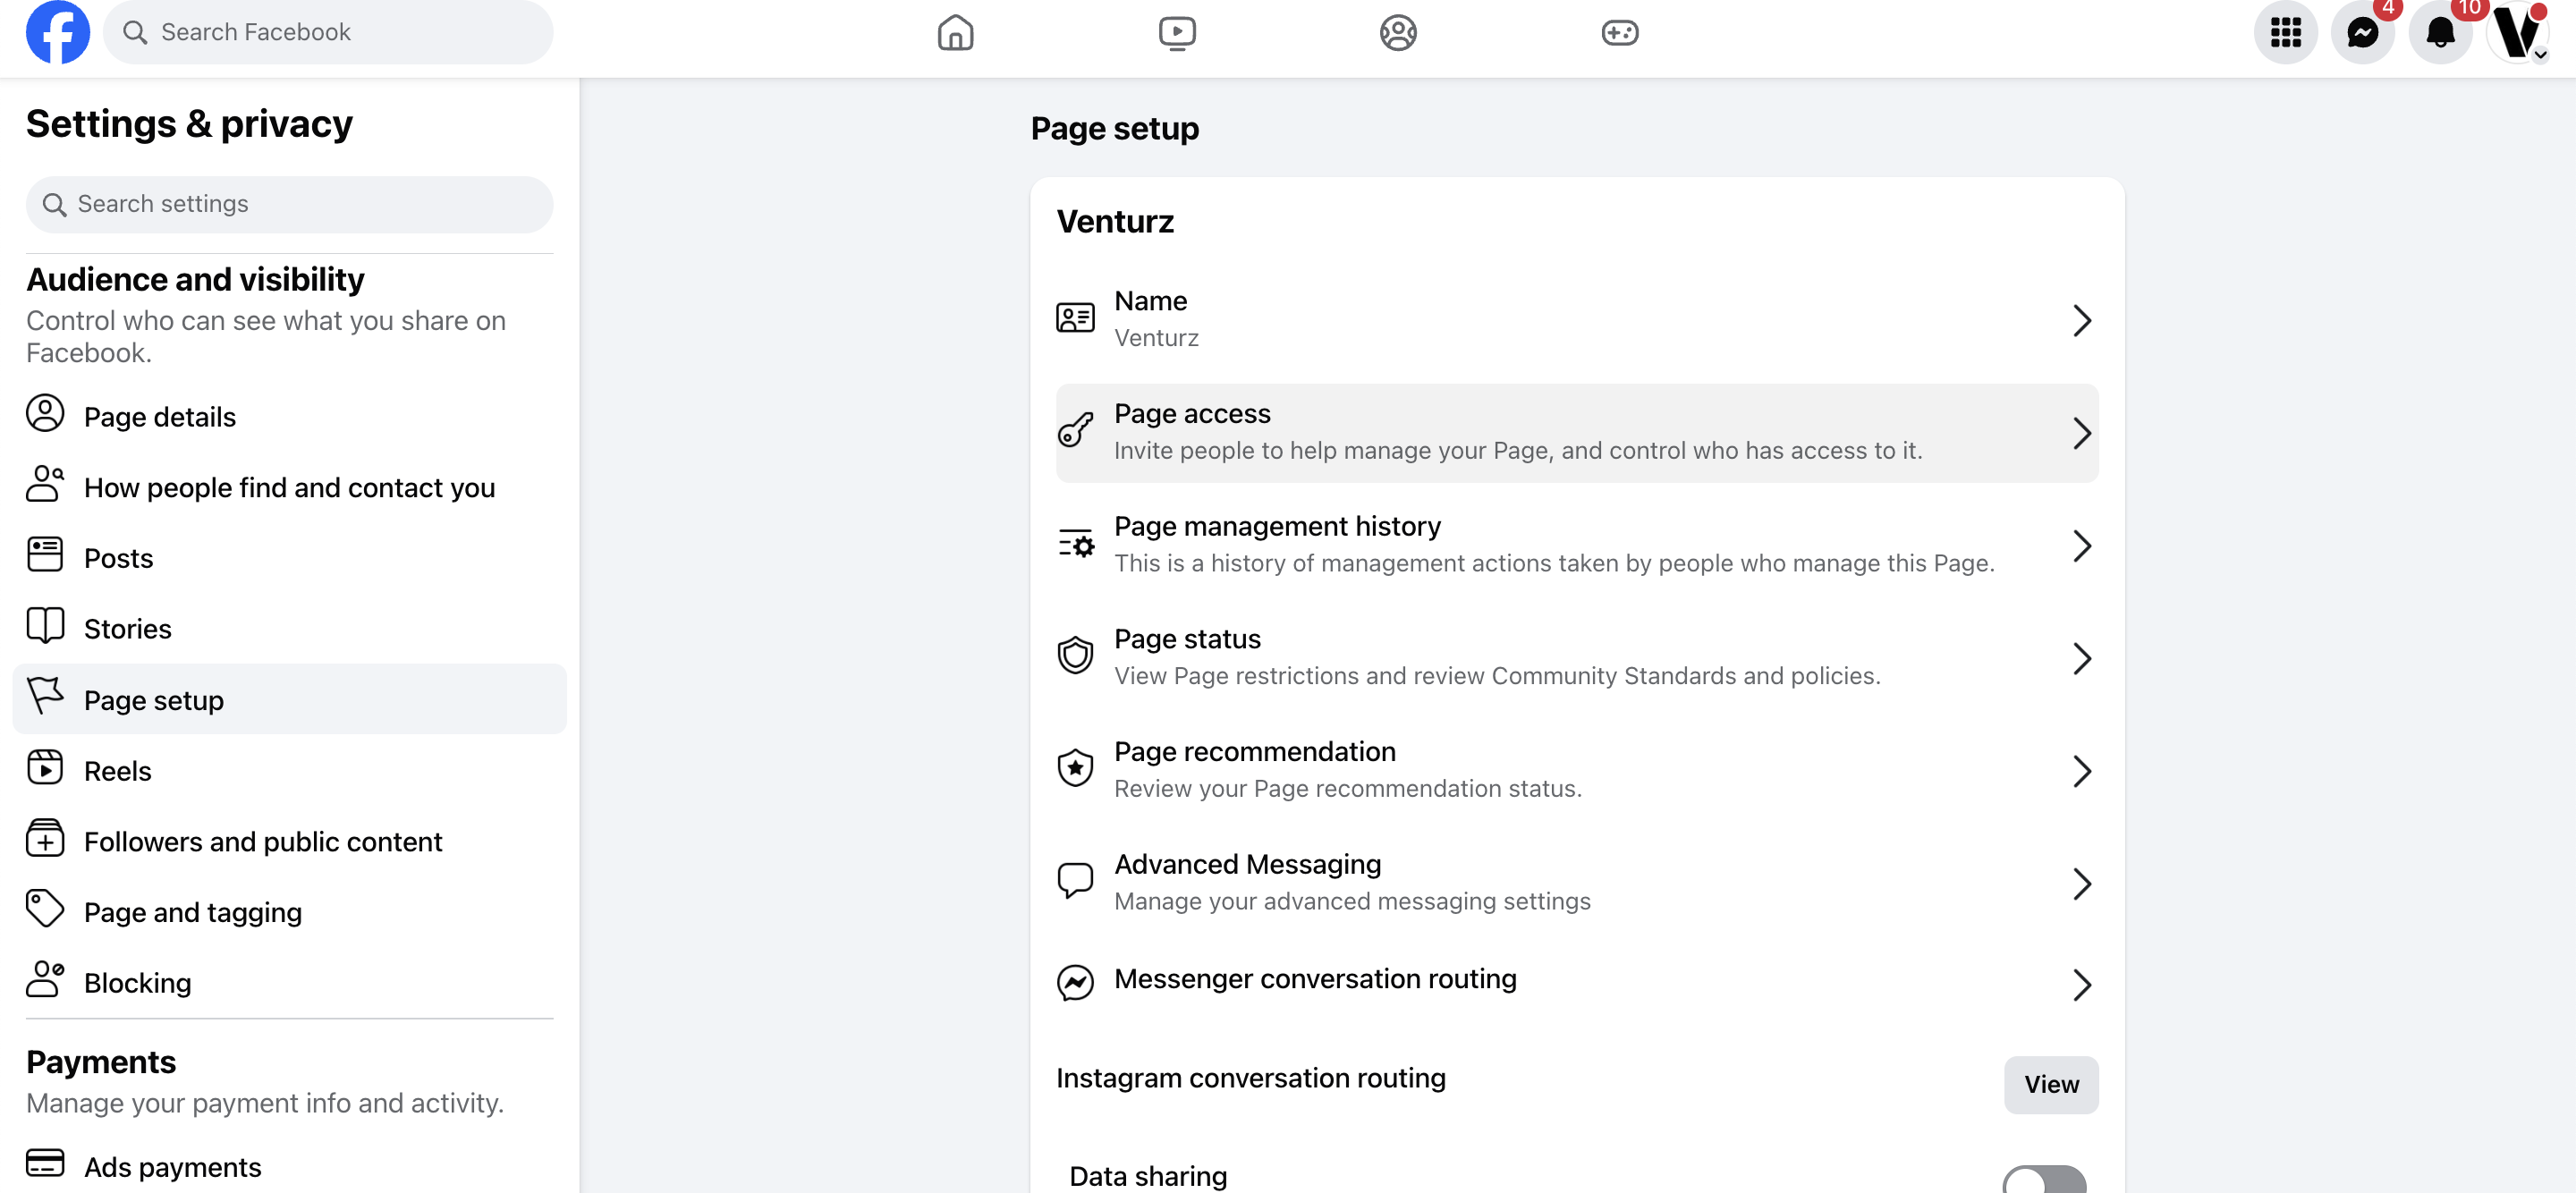Click the Page access key icon
The width and height of the screenshot is (2576, 1193).
click(x=1075, y=431)
